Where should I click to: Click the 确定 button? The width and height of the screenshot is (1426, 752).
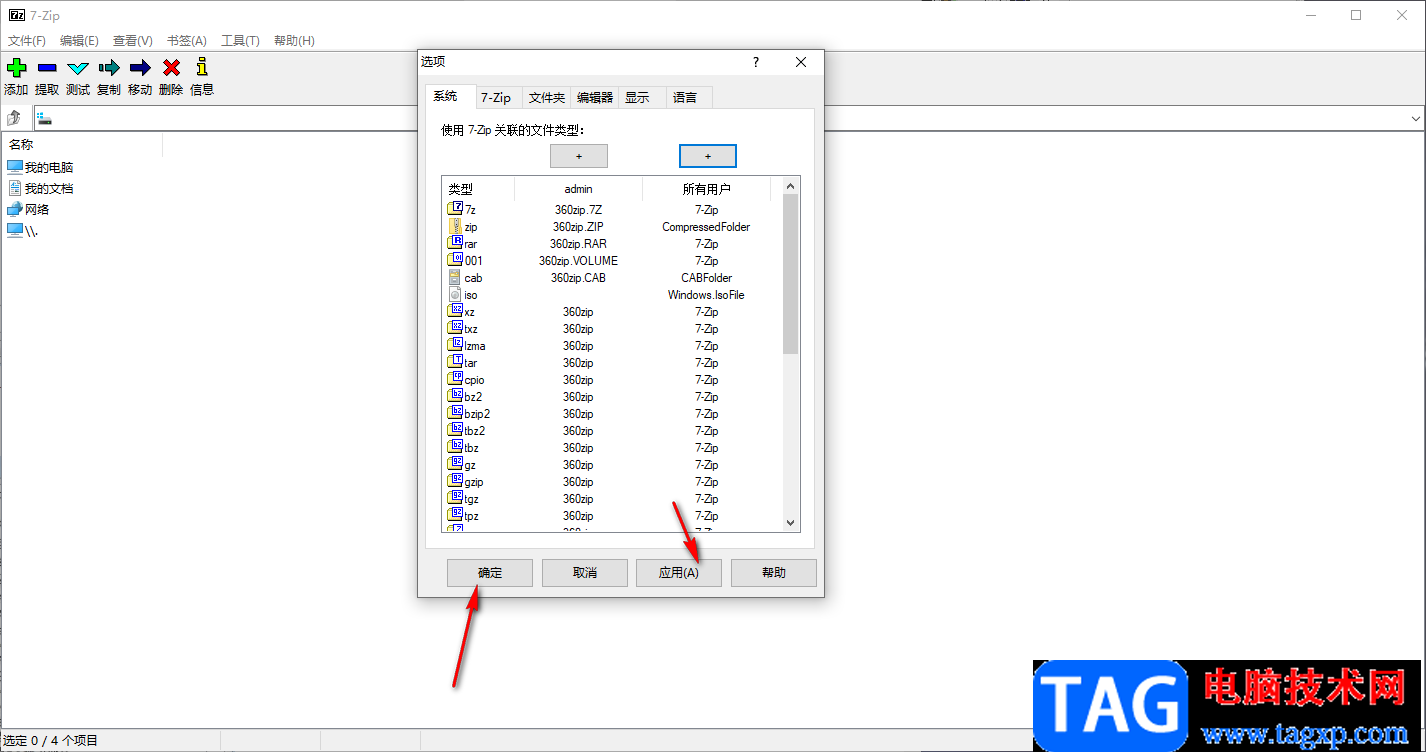tap(490, 573)
